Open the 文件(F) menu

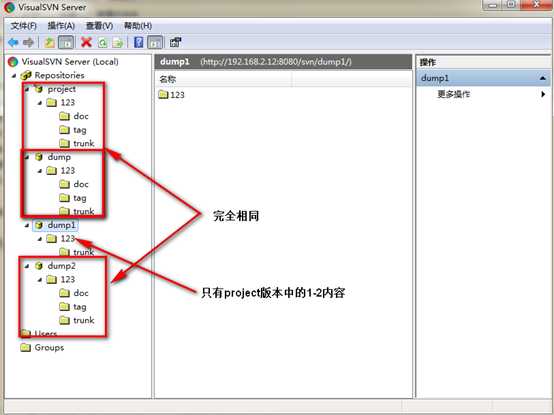[x=23, y=26]
